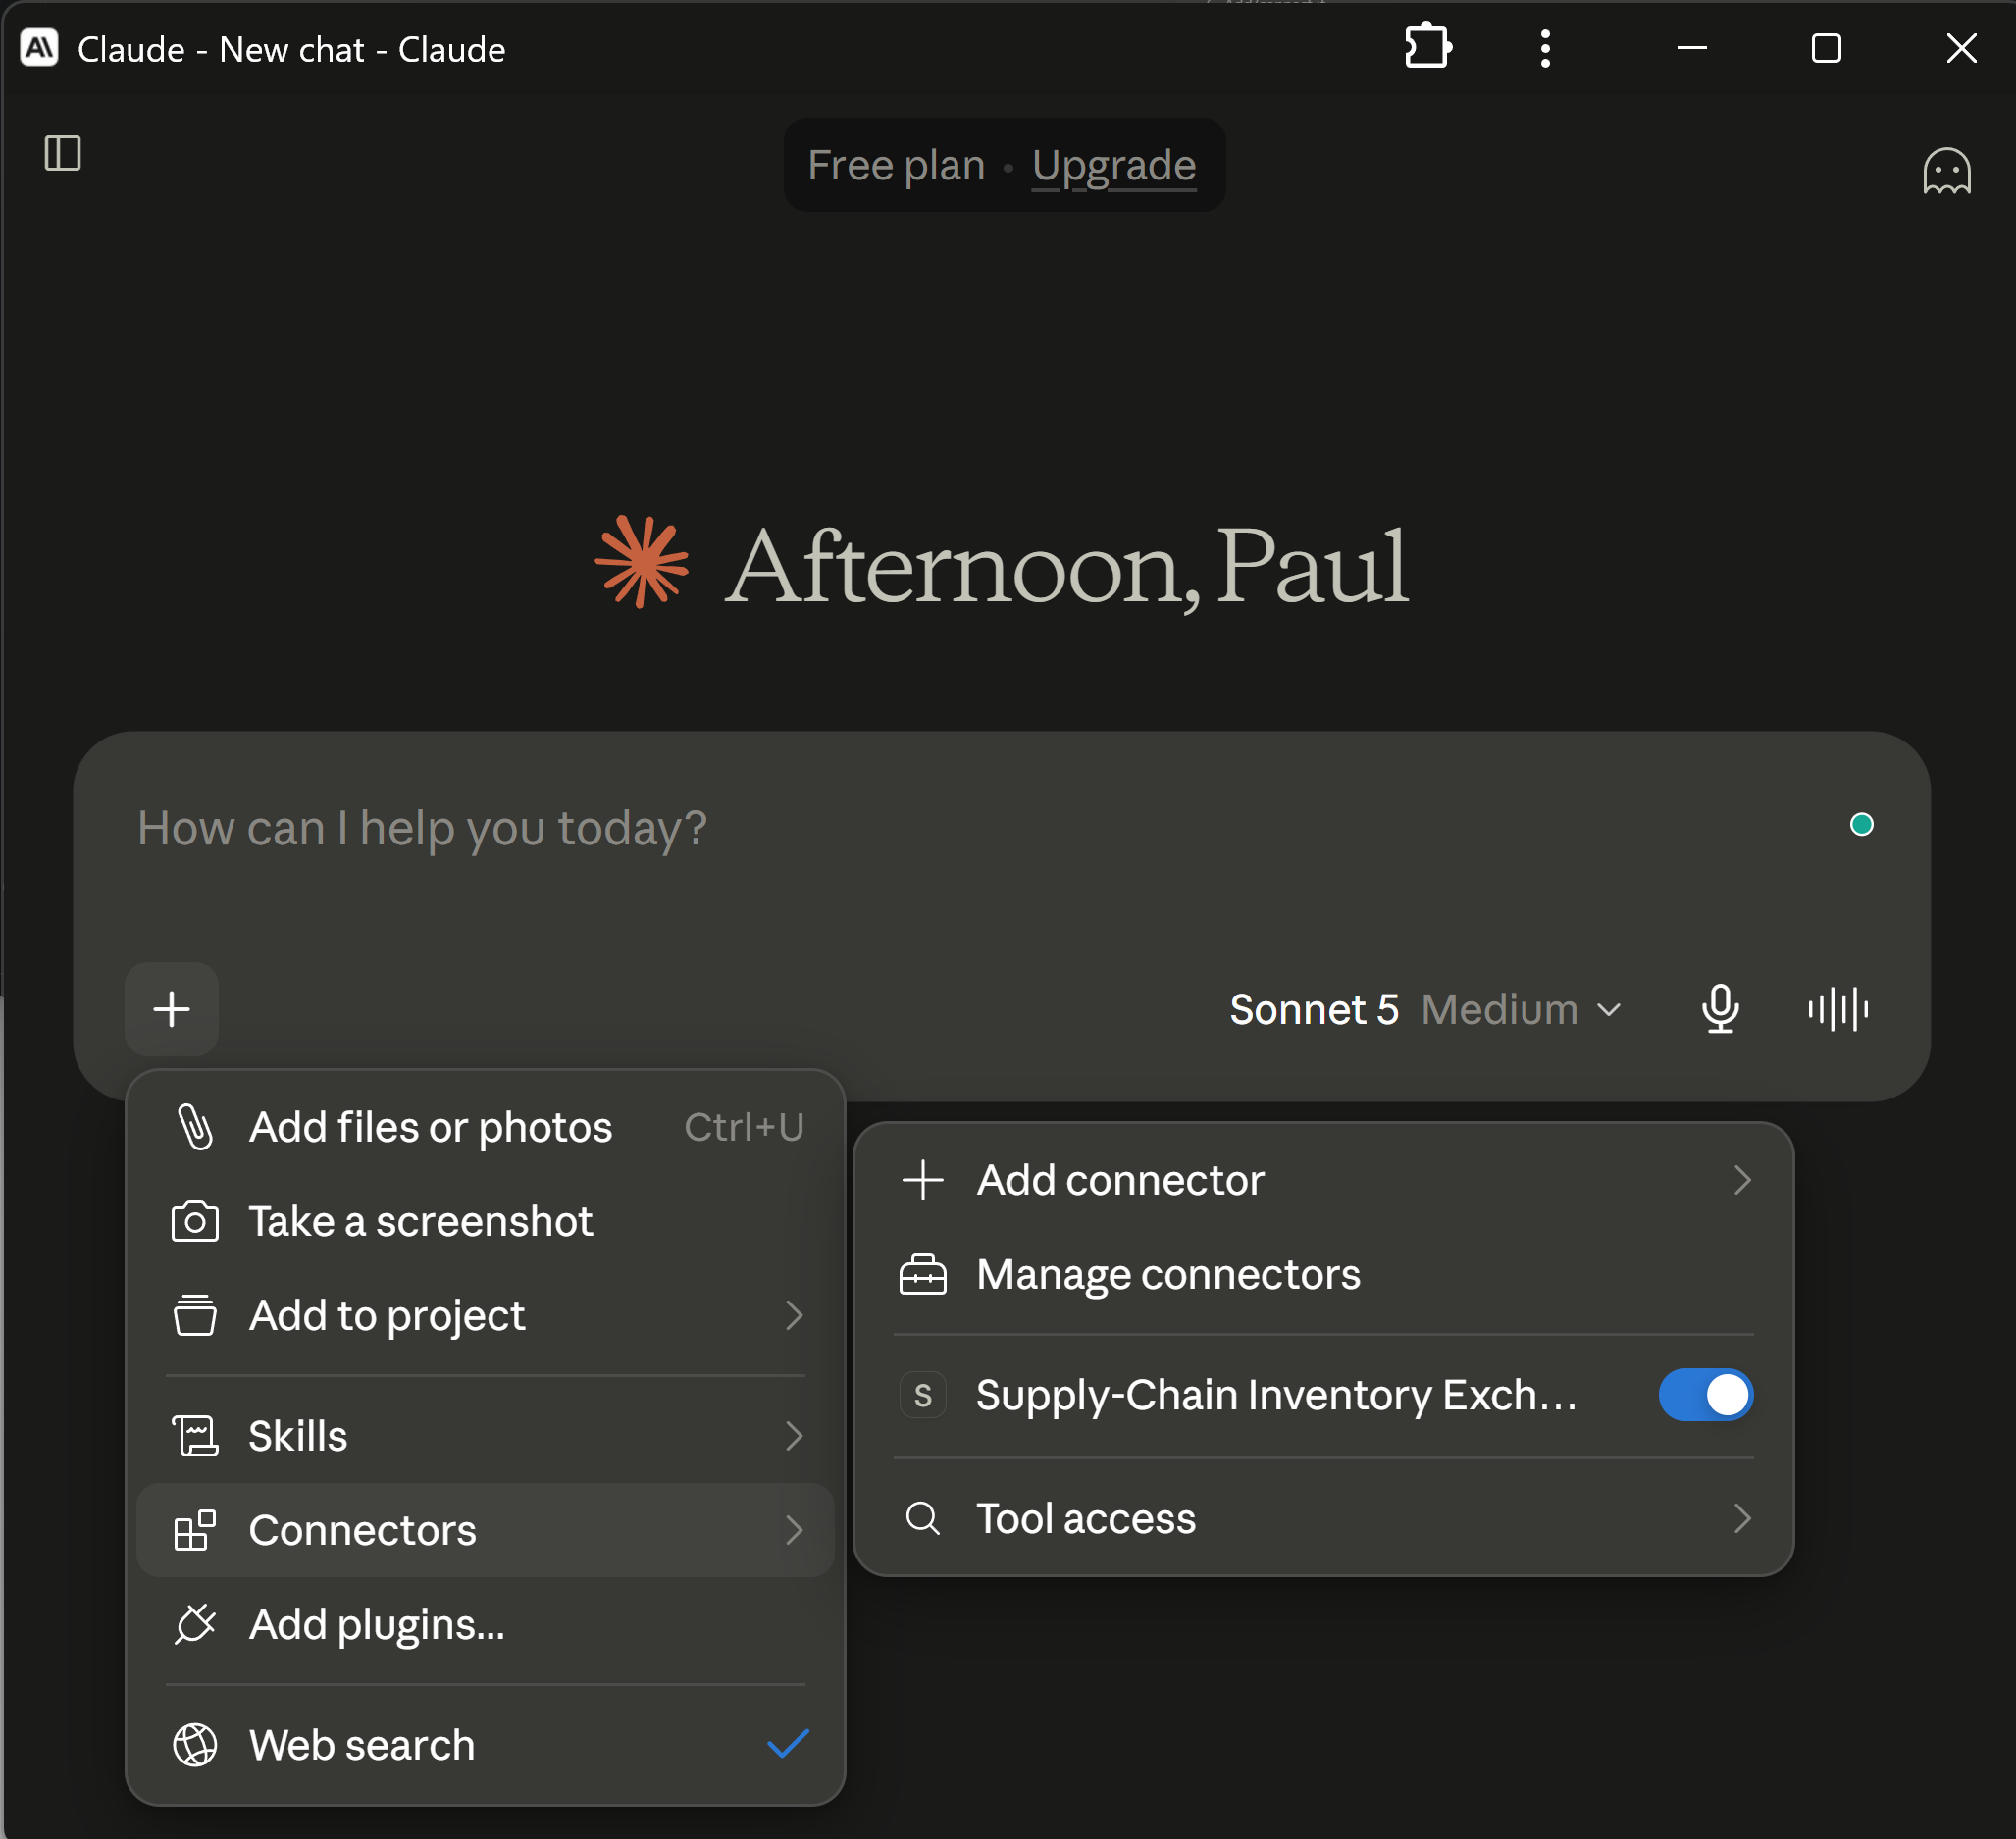Expand the Skills submenu chevron

pyautogui.click(x=794, y=1436)
